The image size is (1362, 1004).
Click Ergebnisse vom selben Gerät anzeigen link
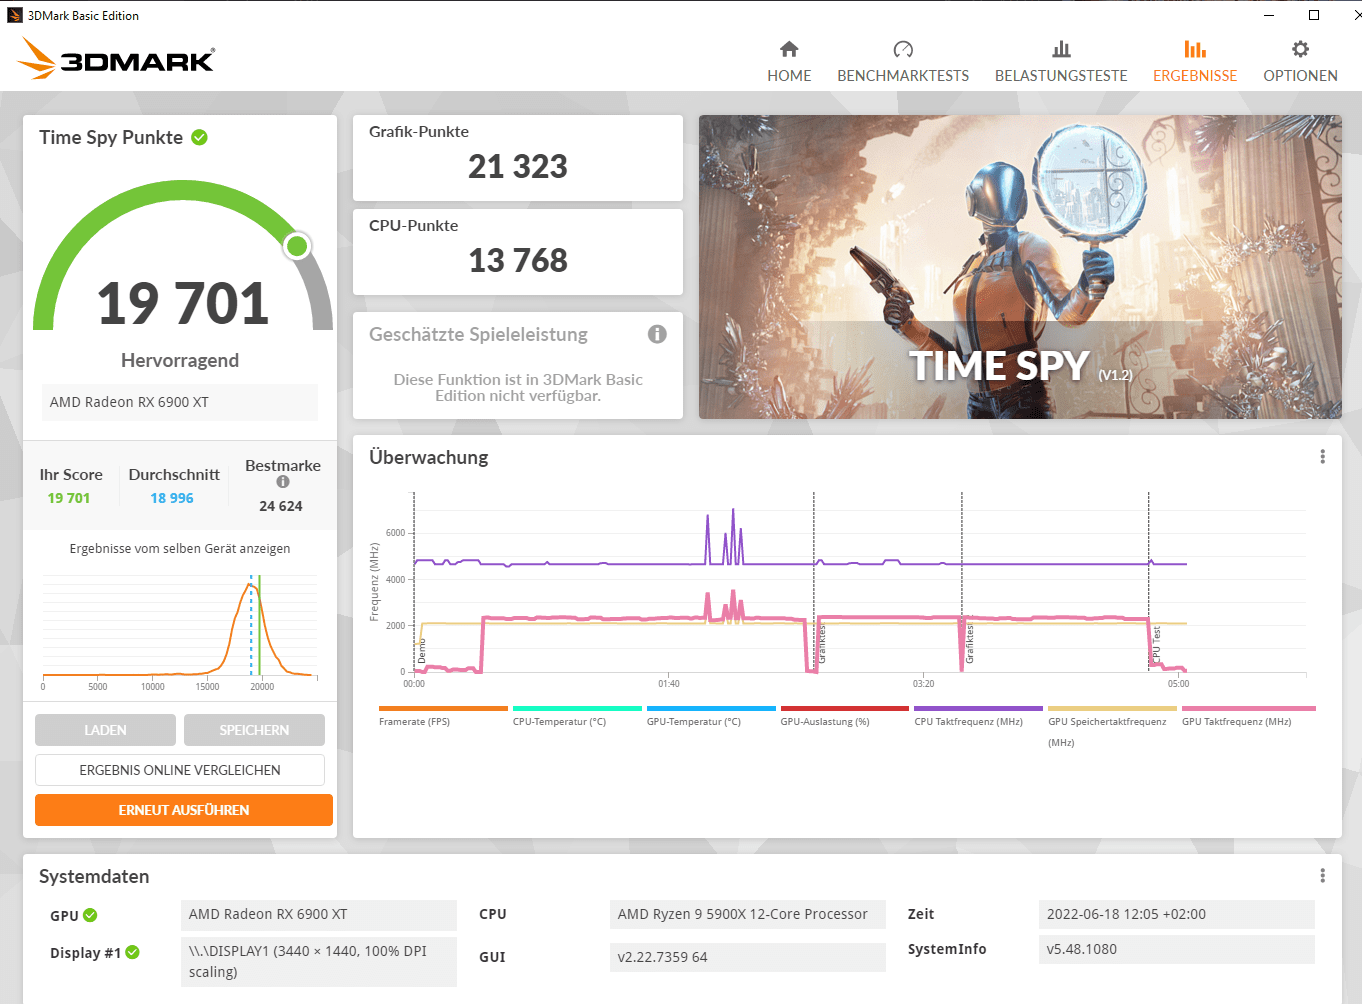[180, 549]
